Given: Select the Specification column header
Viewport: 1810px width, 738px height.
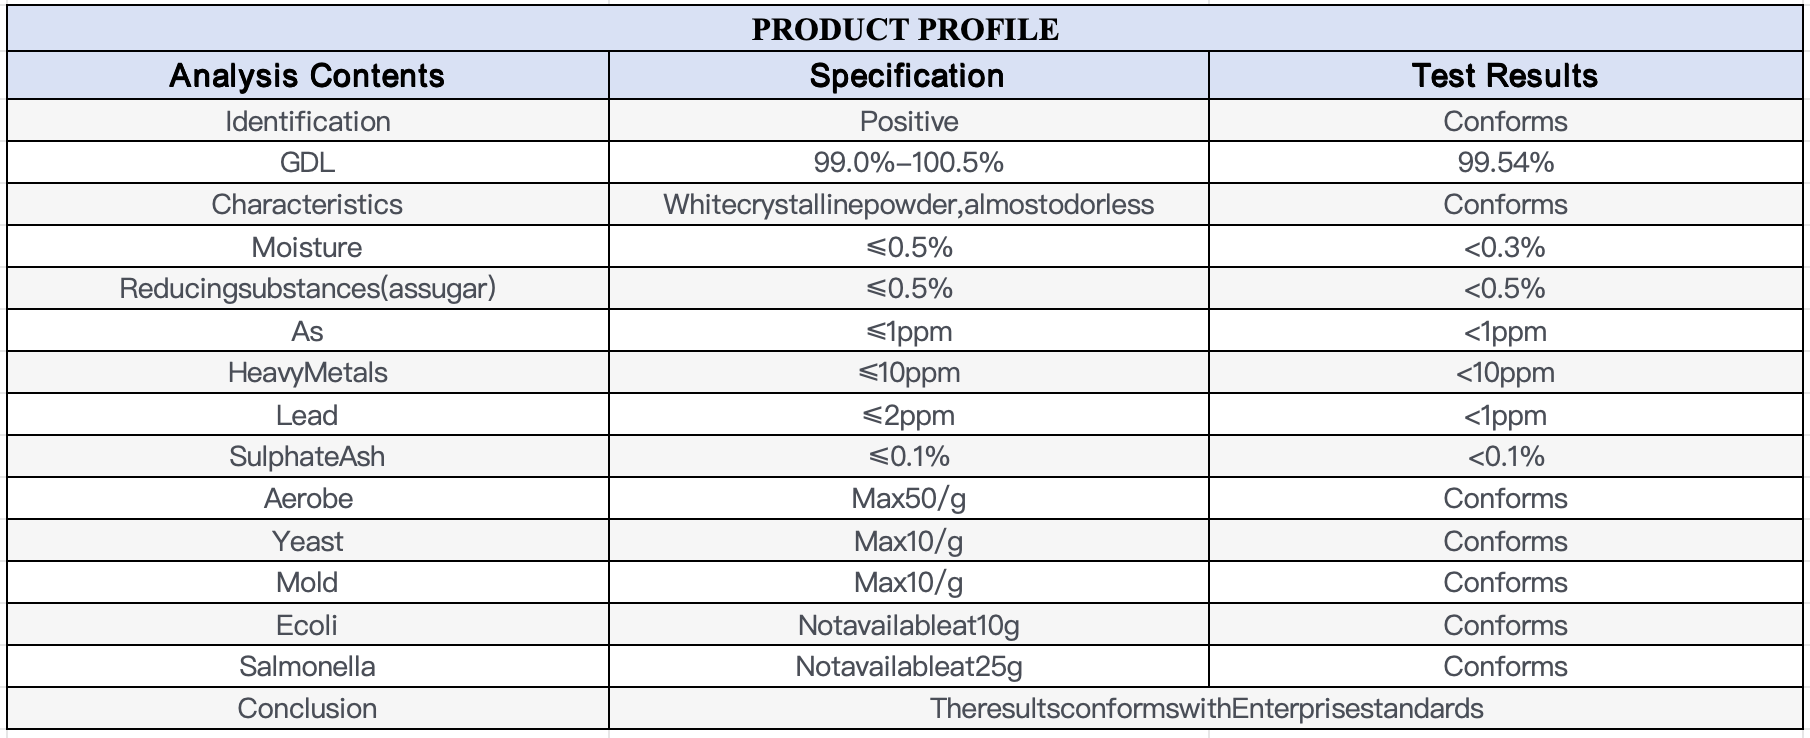Looking at the screenshot, I should [908, 76].
